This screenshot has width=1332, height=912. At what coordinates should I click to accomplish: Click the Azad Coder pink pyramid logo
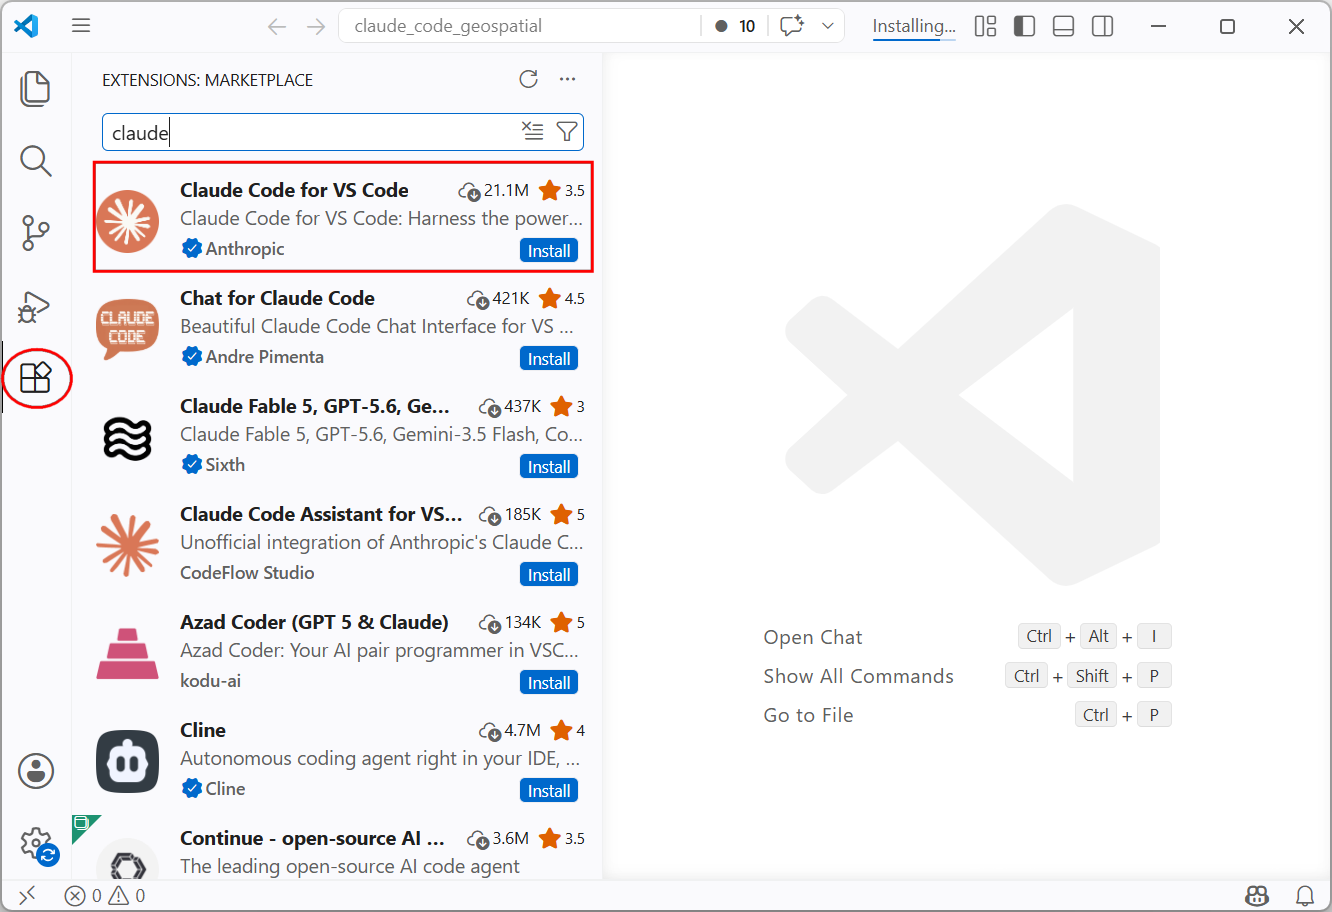click(128, 653)
